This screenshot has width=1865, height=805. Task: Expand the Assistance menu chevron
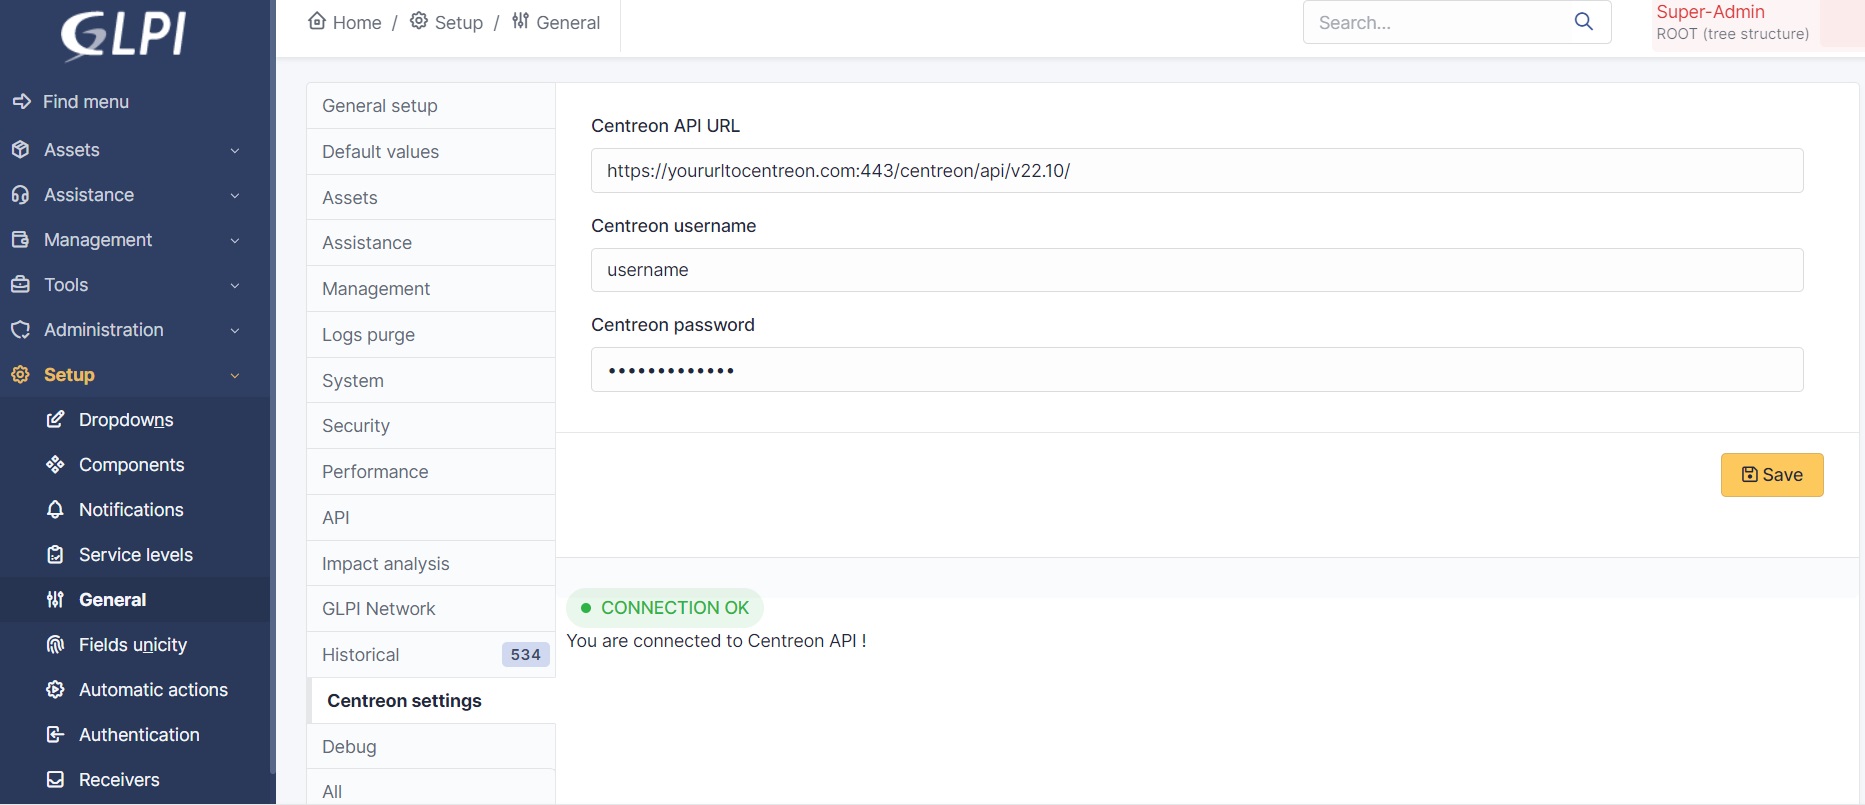pos(235,196)
